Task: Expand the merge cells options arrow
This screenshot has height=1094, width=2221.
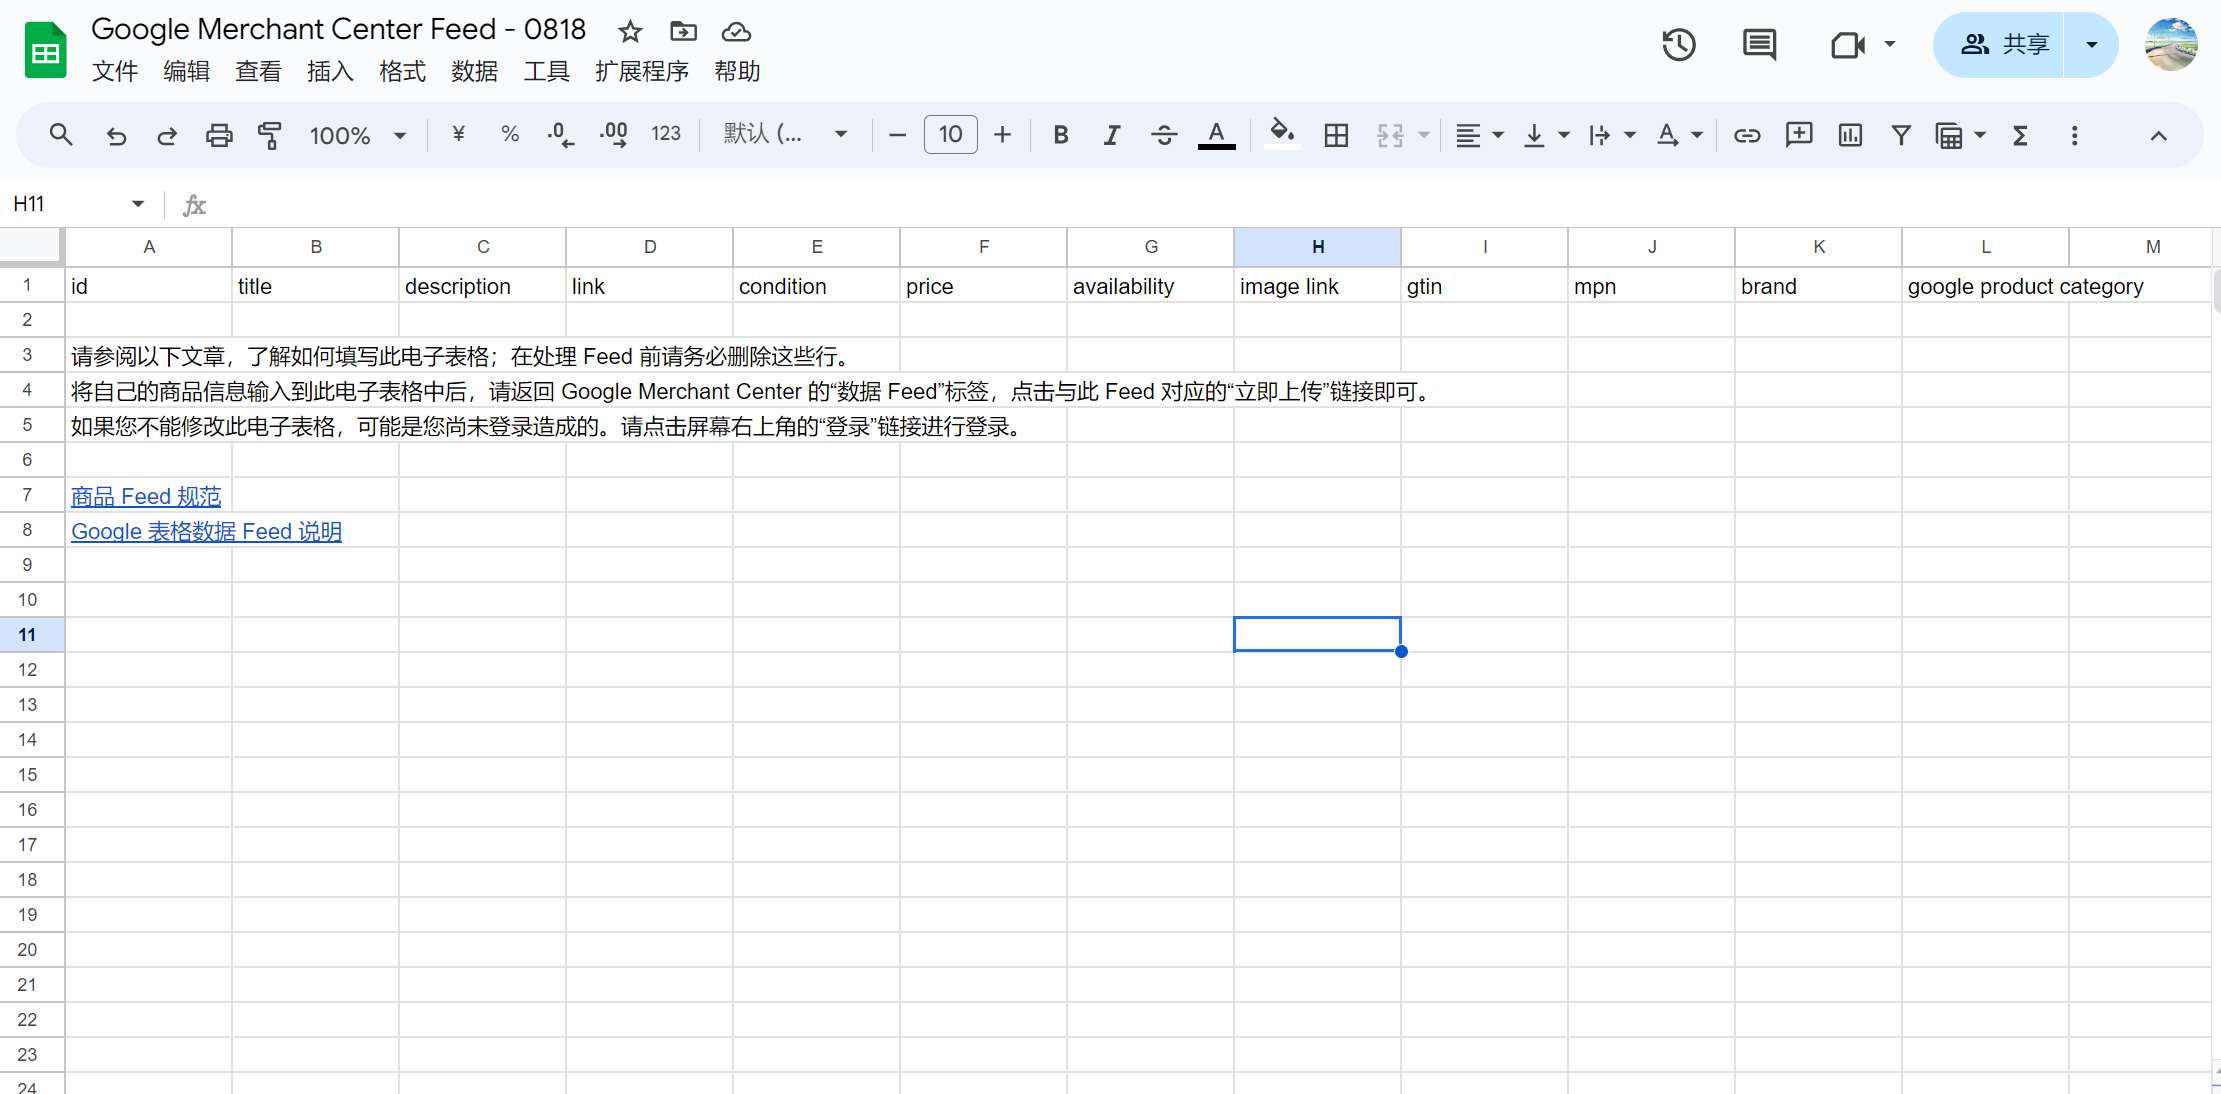Action: pos(1424,135)
